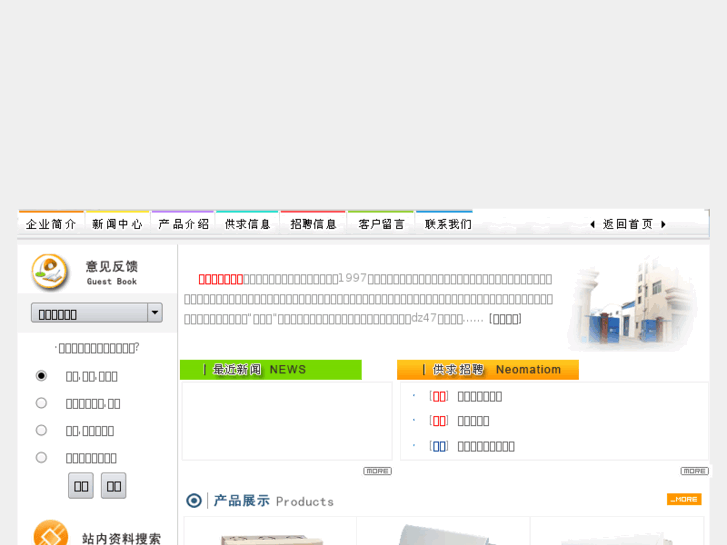This screenshot has width=727, height=545.
Task: Click 产品展示 Products heading
Action: coord(274,501)
